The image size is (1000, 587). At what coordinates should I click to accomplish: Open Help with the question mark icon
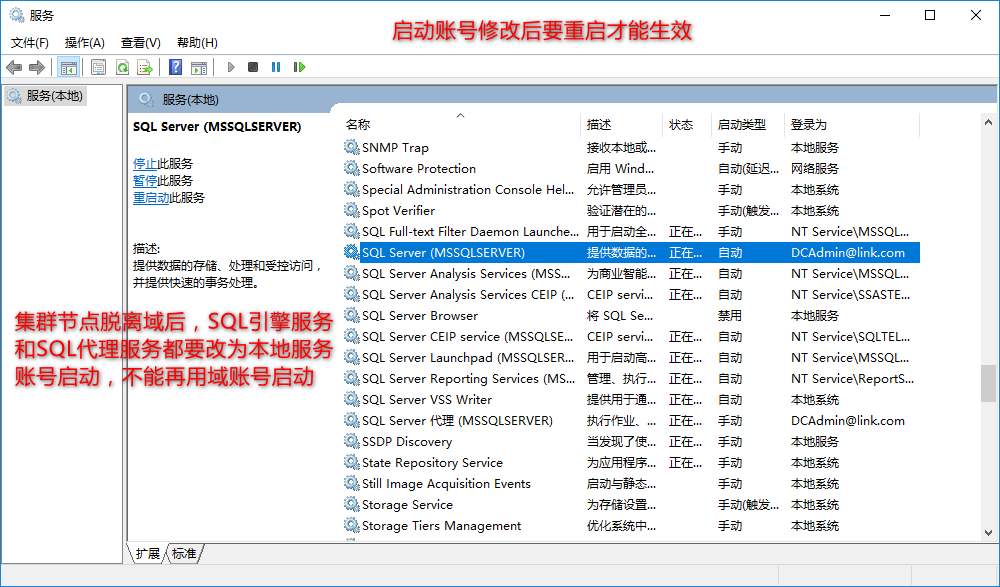(175, 67)
